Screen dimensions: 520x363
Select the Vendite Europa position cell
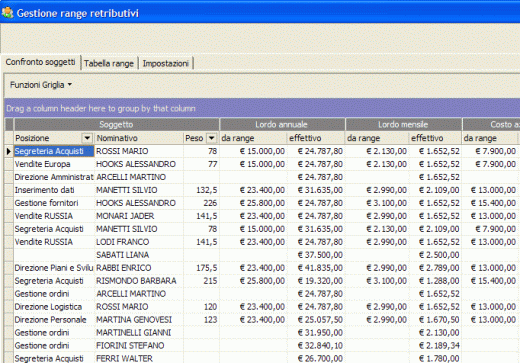(54, 164)
